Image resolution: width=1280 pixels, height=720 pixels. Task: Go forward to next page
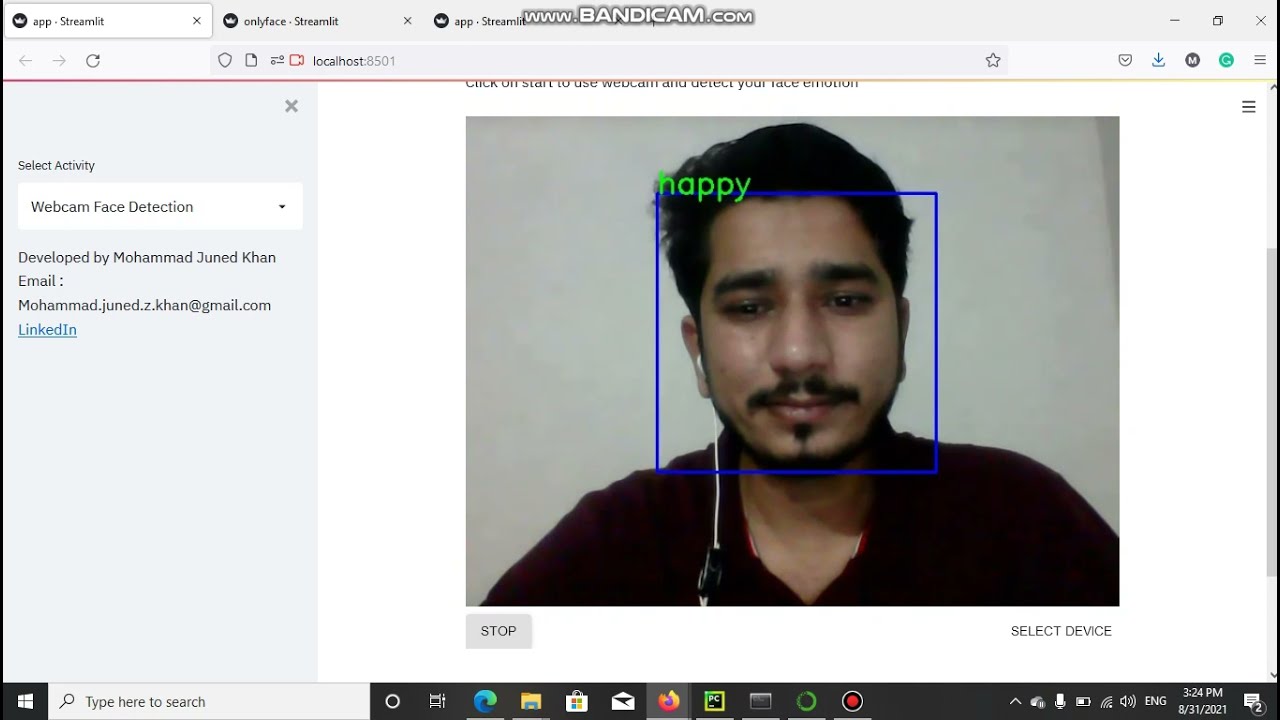pos(59,61)
